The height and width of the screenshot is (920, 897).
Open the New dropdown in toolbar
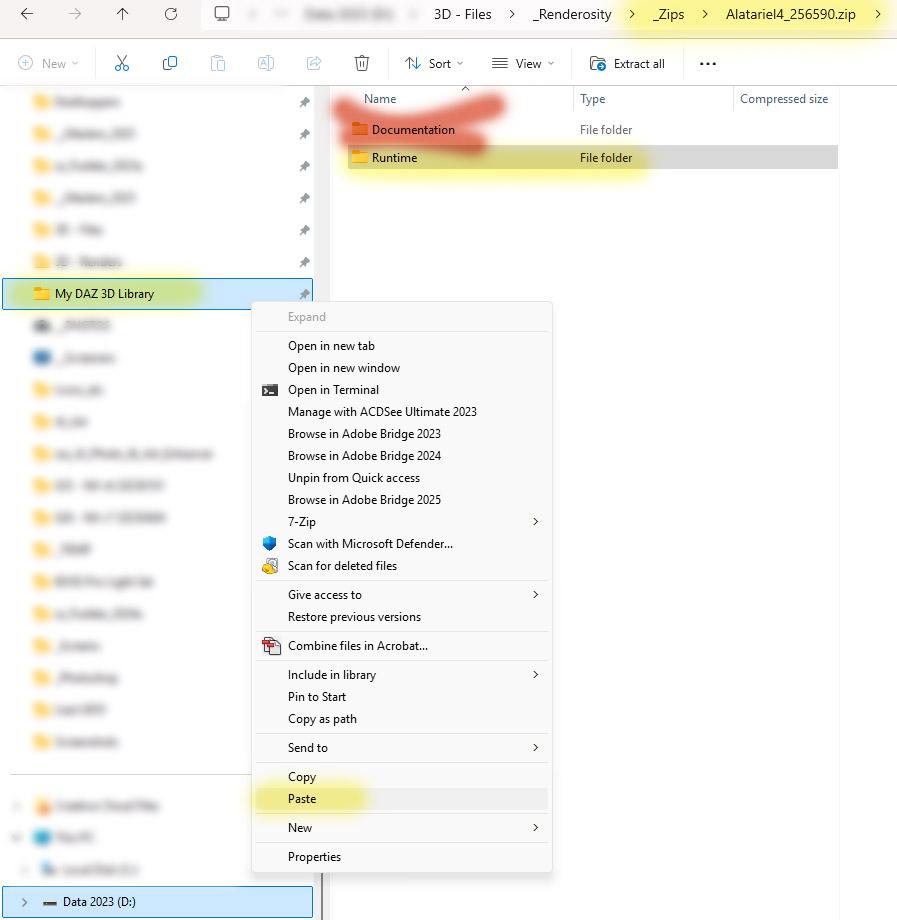(x=48, y=63)
